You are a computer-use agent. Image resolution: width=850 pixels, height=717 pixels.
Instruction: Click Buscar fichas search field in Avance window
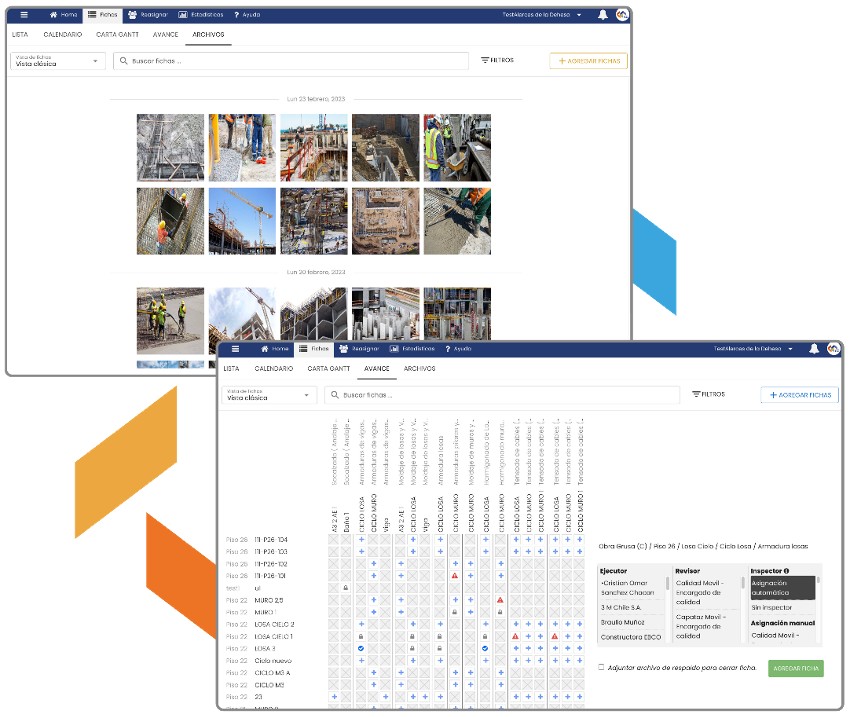pyautogui.click(x=500, y=395)
